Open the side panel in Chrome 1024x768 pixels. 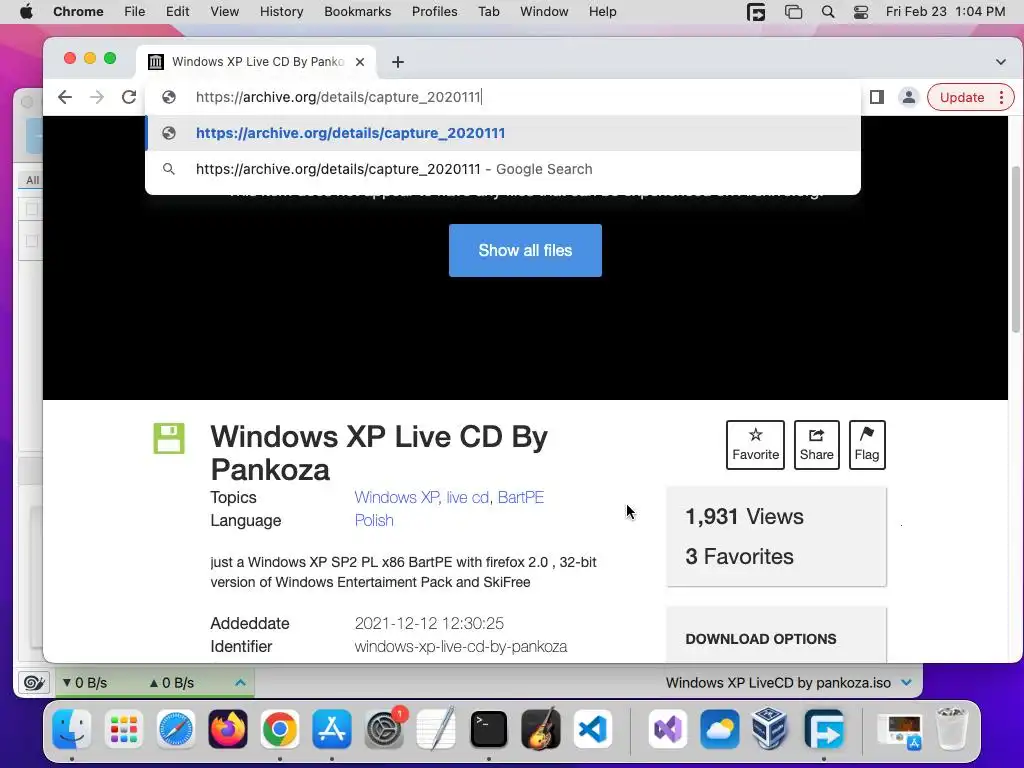[876, 97]
